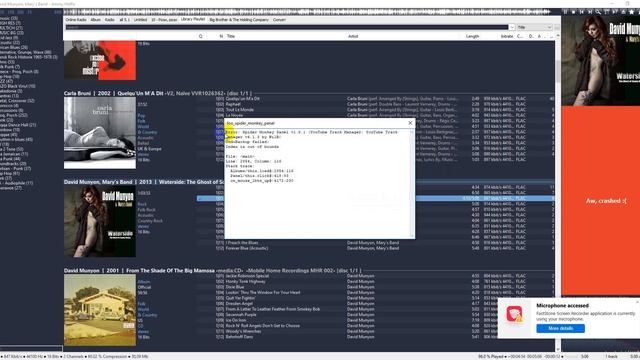Select track 'Jackie Robinson Special'
Viewport: 640px width, 360px height.
pyautogui.click(x=246, y=276)
